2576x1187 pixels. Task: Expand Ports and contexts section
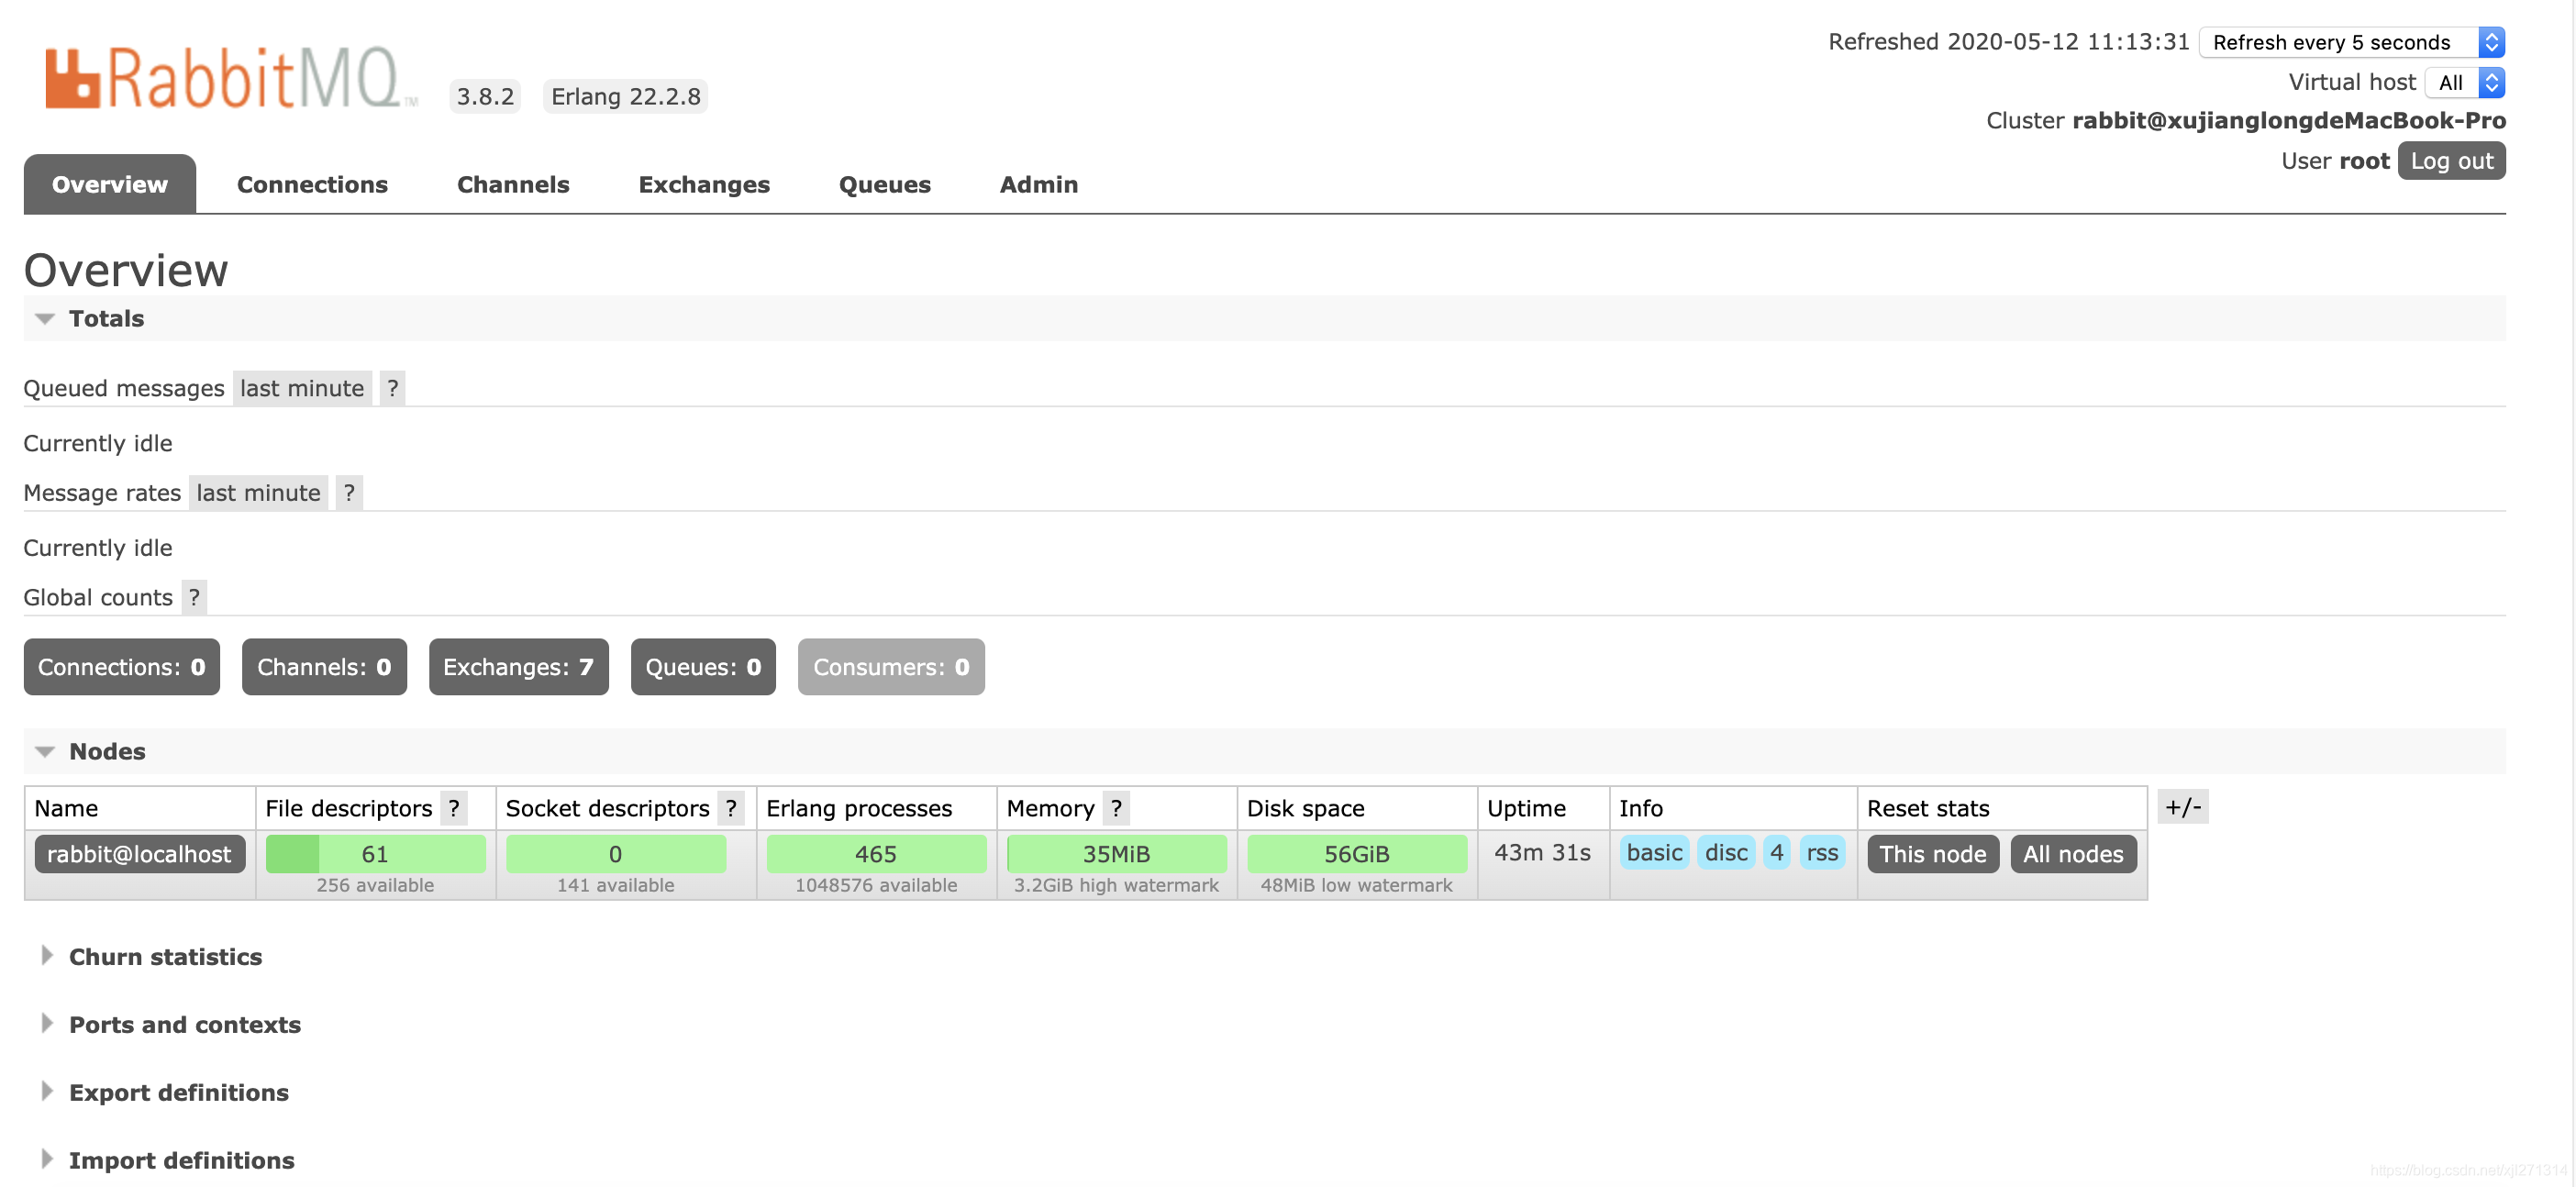(x=184, y=1025)
